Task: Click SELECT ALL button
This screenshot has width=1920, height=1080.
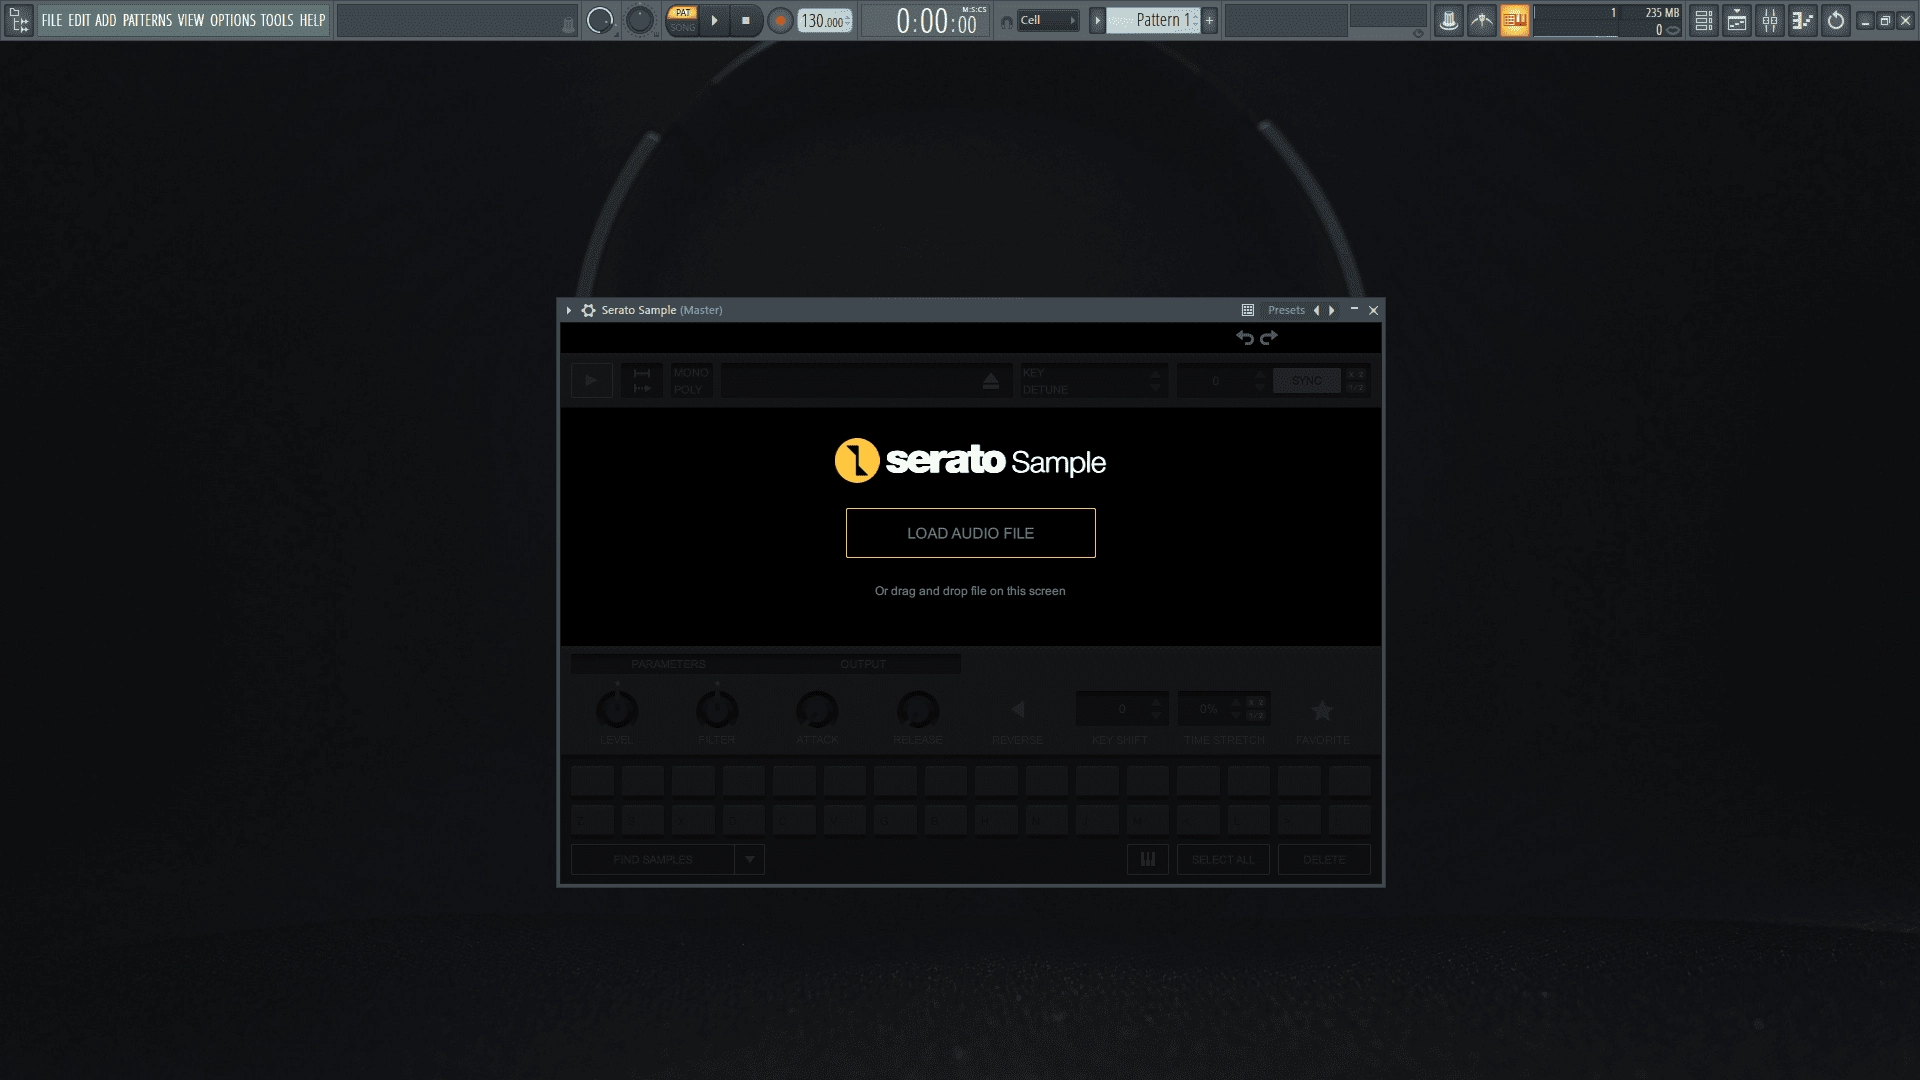Action: pos(1223,859)
